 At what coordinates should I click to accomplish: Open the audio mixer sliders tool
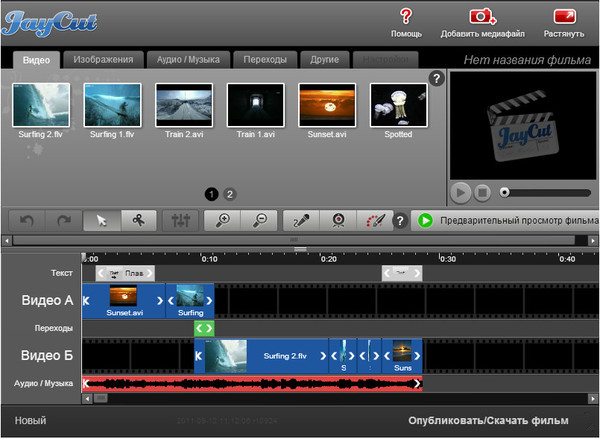(181, 220)
